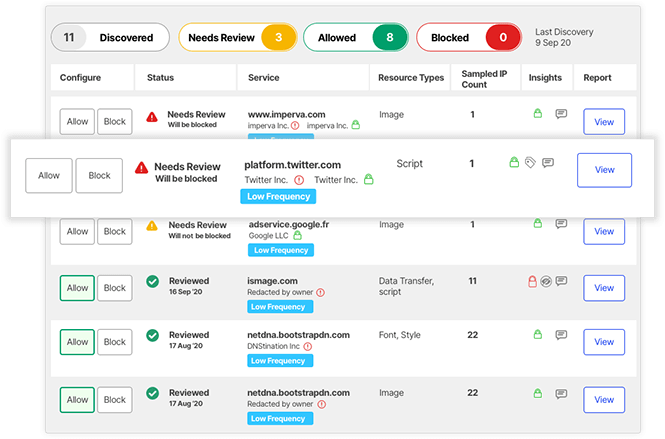665x439 pixels.
Task: Open lock insight icon for adservice.google.fr
Action: tap(538, 223)
